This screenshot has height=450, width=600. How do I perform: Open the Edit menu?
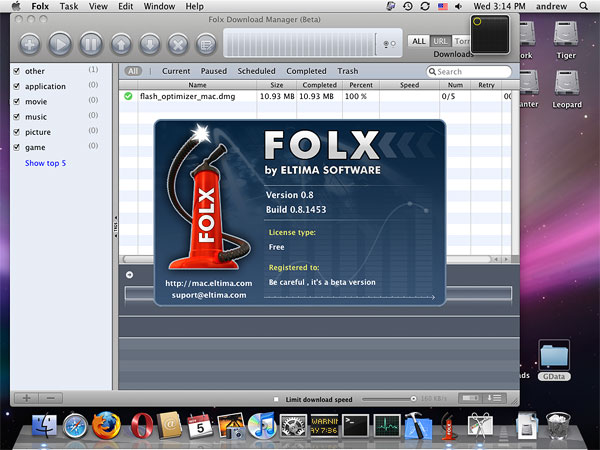pos(126,6)
